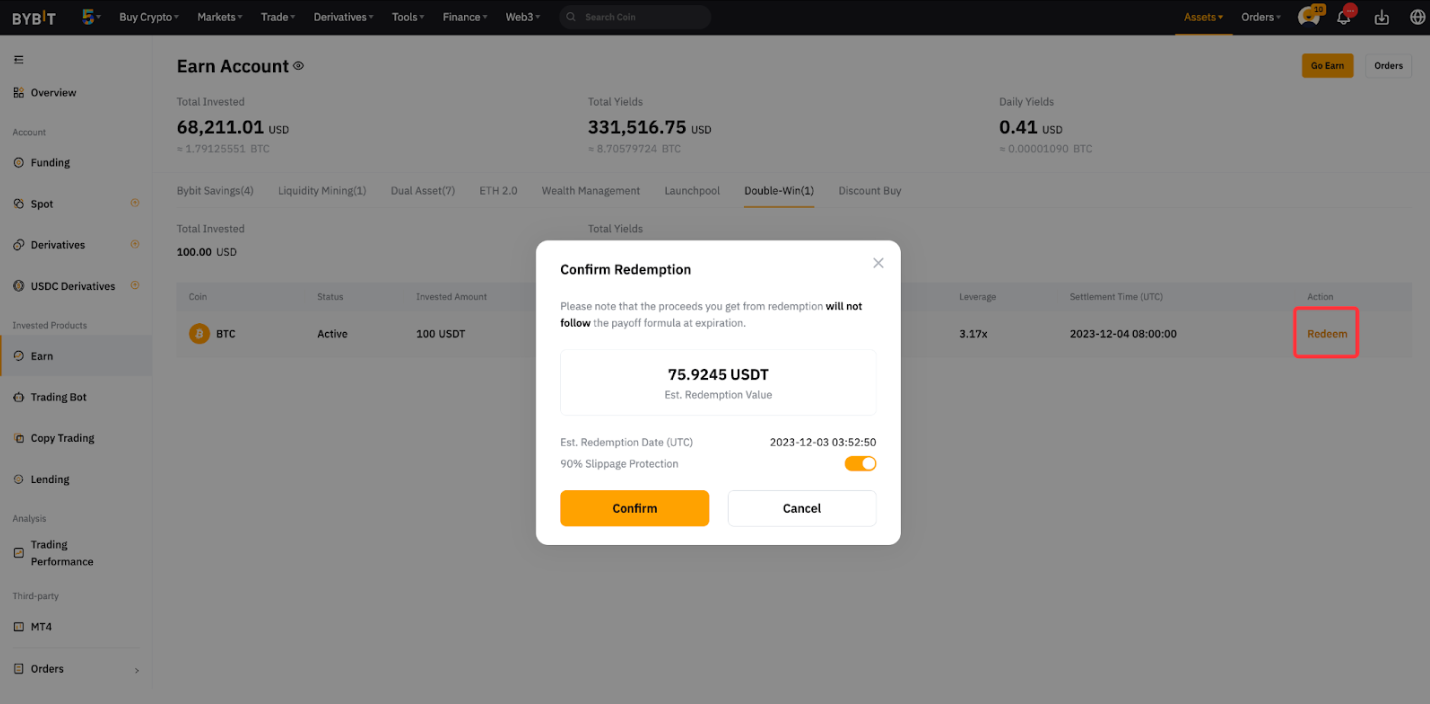The height and width of the screenshot is (704, 1430).
Task: Toggle 90% Slippage Protection switch
Action: 860,464
